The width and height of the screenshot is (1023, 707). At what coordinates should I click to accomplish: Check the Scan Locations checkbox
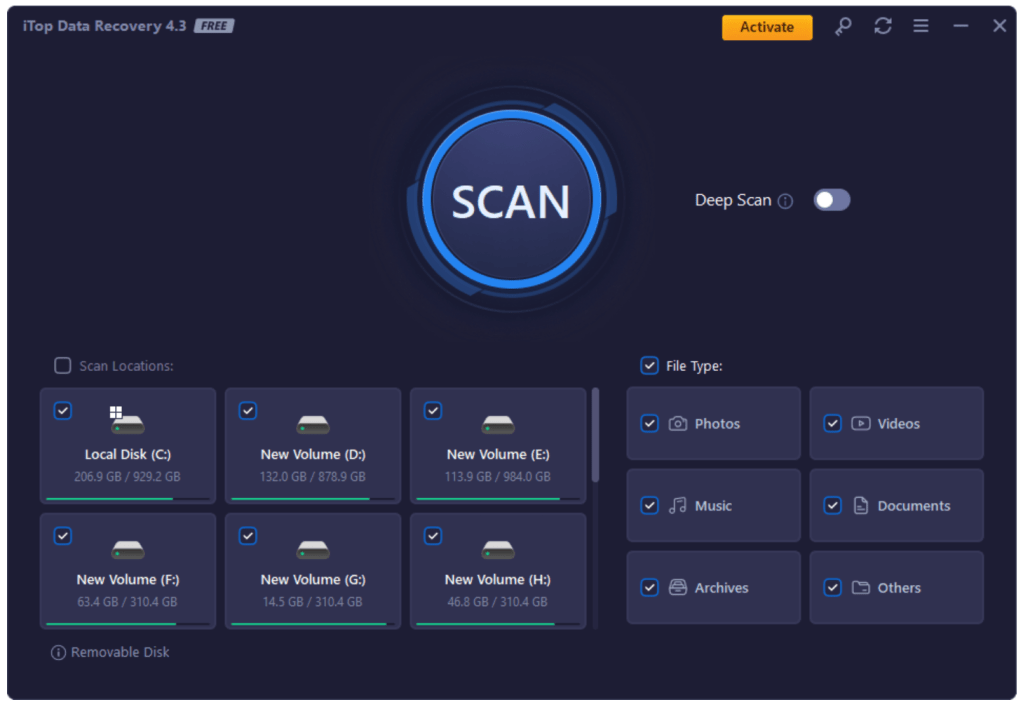[62, 366]
